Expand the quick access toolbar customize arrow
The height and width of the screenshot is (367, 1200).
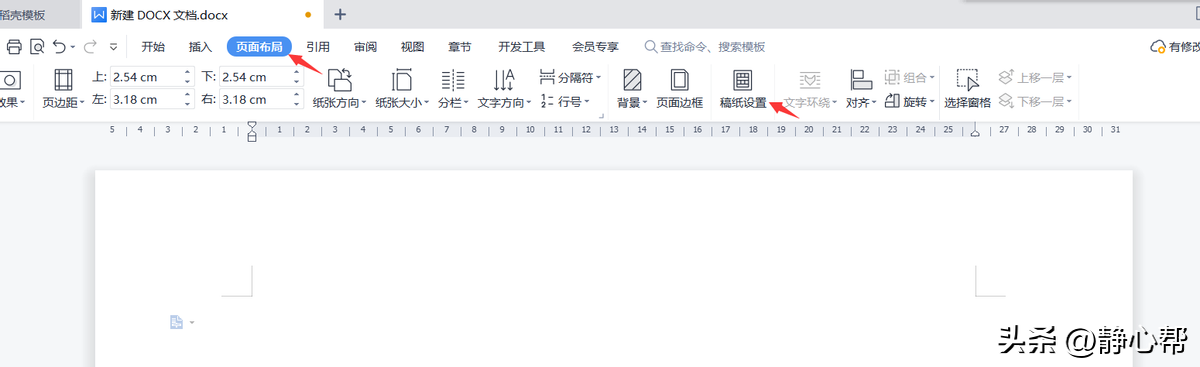pos(113,46)
